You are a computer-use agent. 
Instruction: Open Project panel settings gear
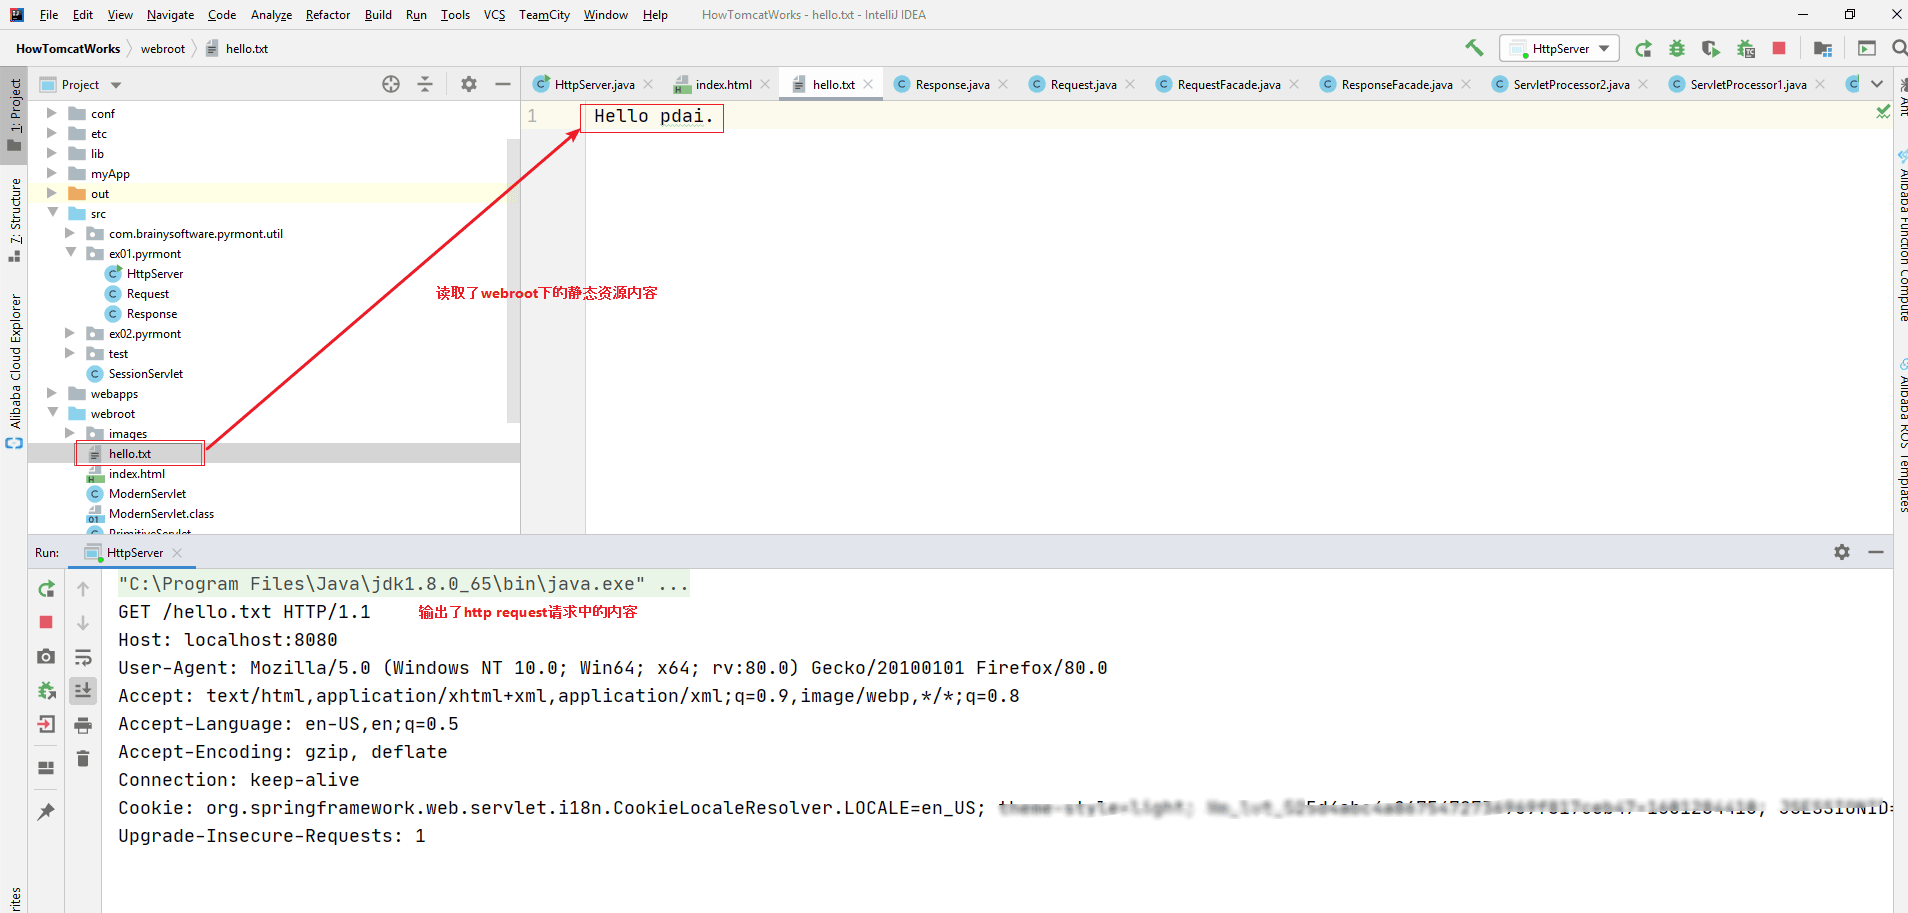click(x=469, y=85)
